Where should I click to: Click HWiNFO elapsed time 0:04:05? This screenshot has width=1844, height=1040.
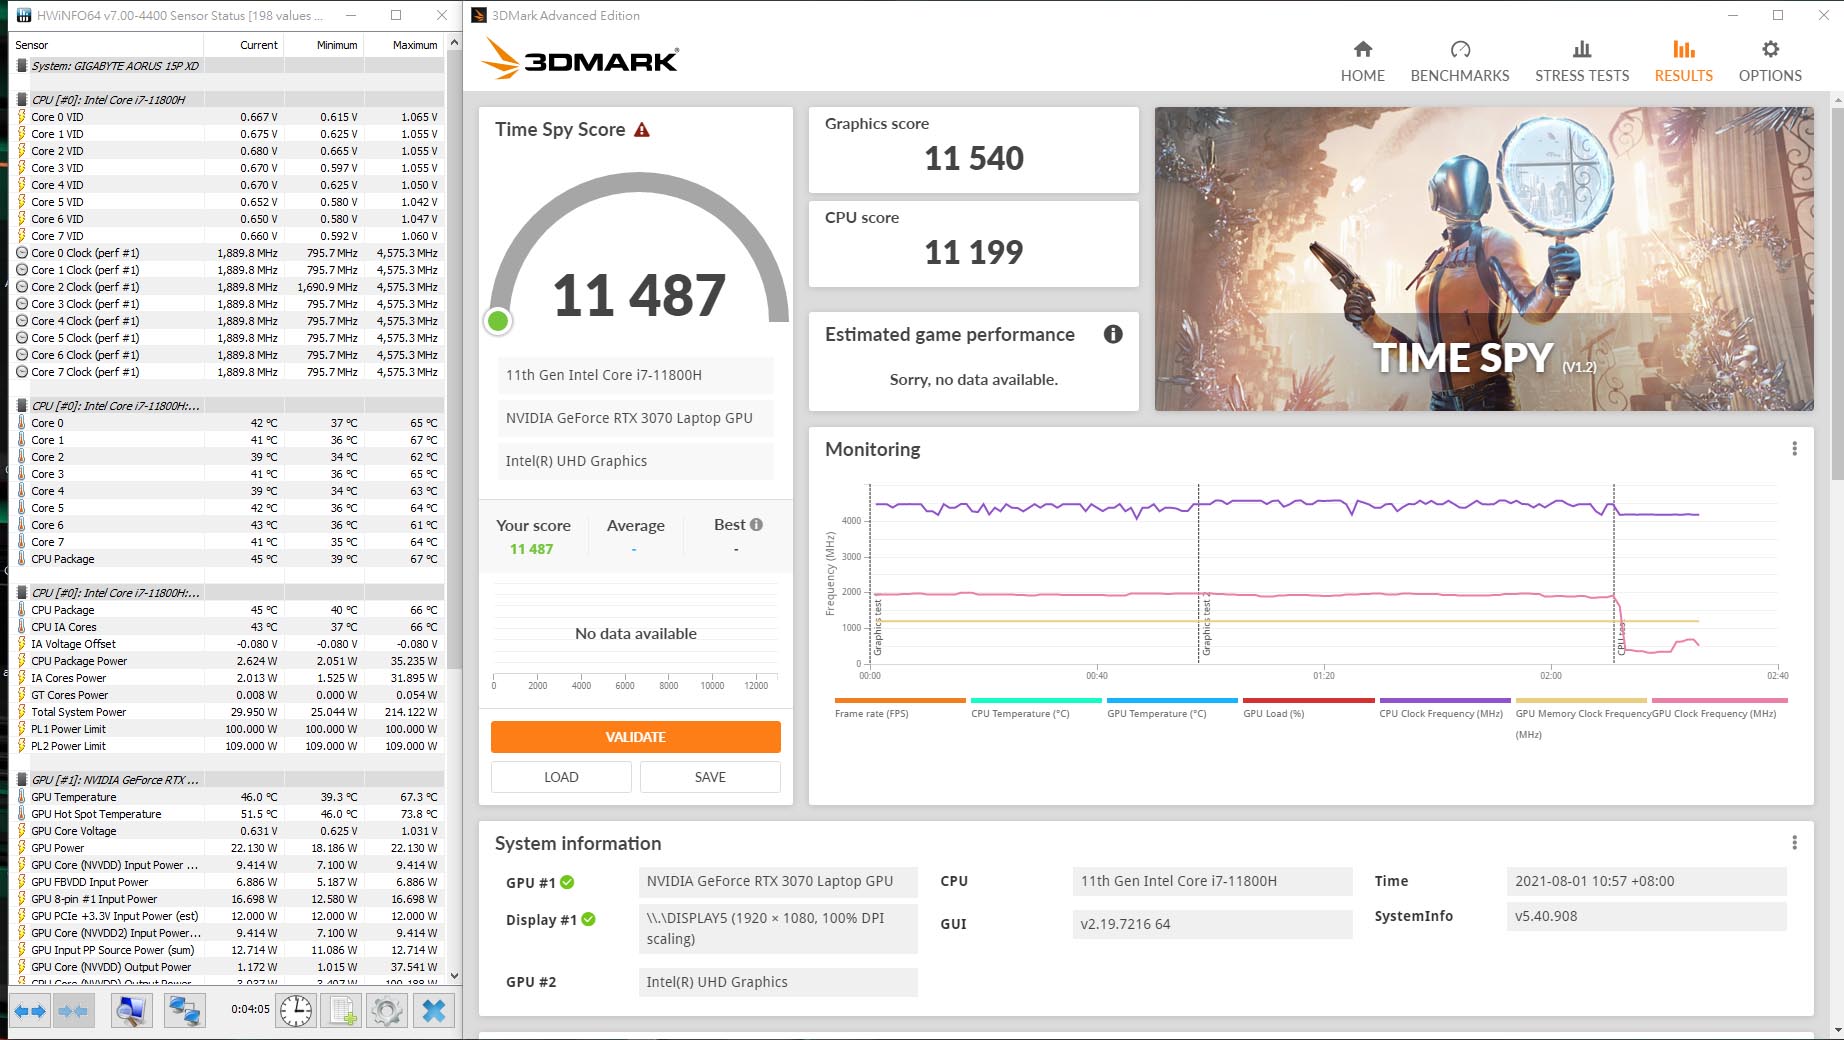[x=250, y=1009]
